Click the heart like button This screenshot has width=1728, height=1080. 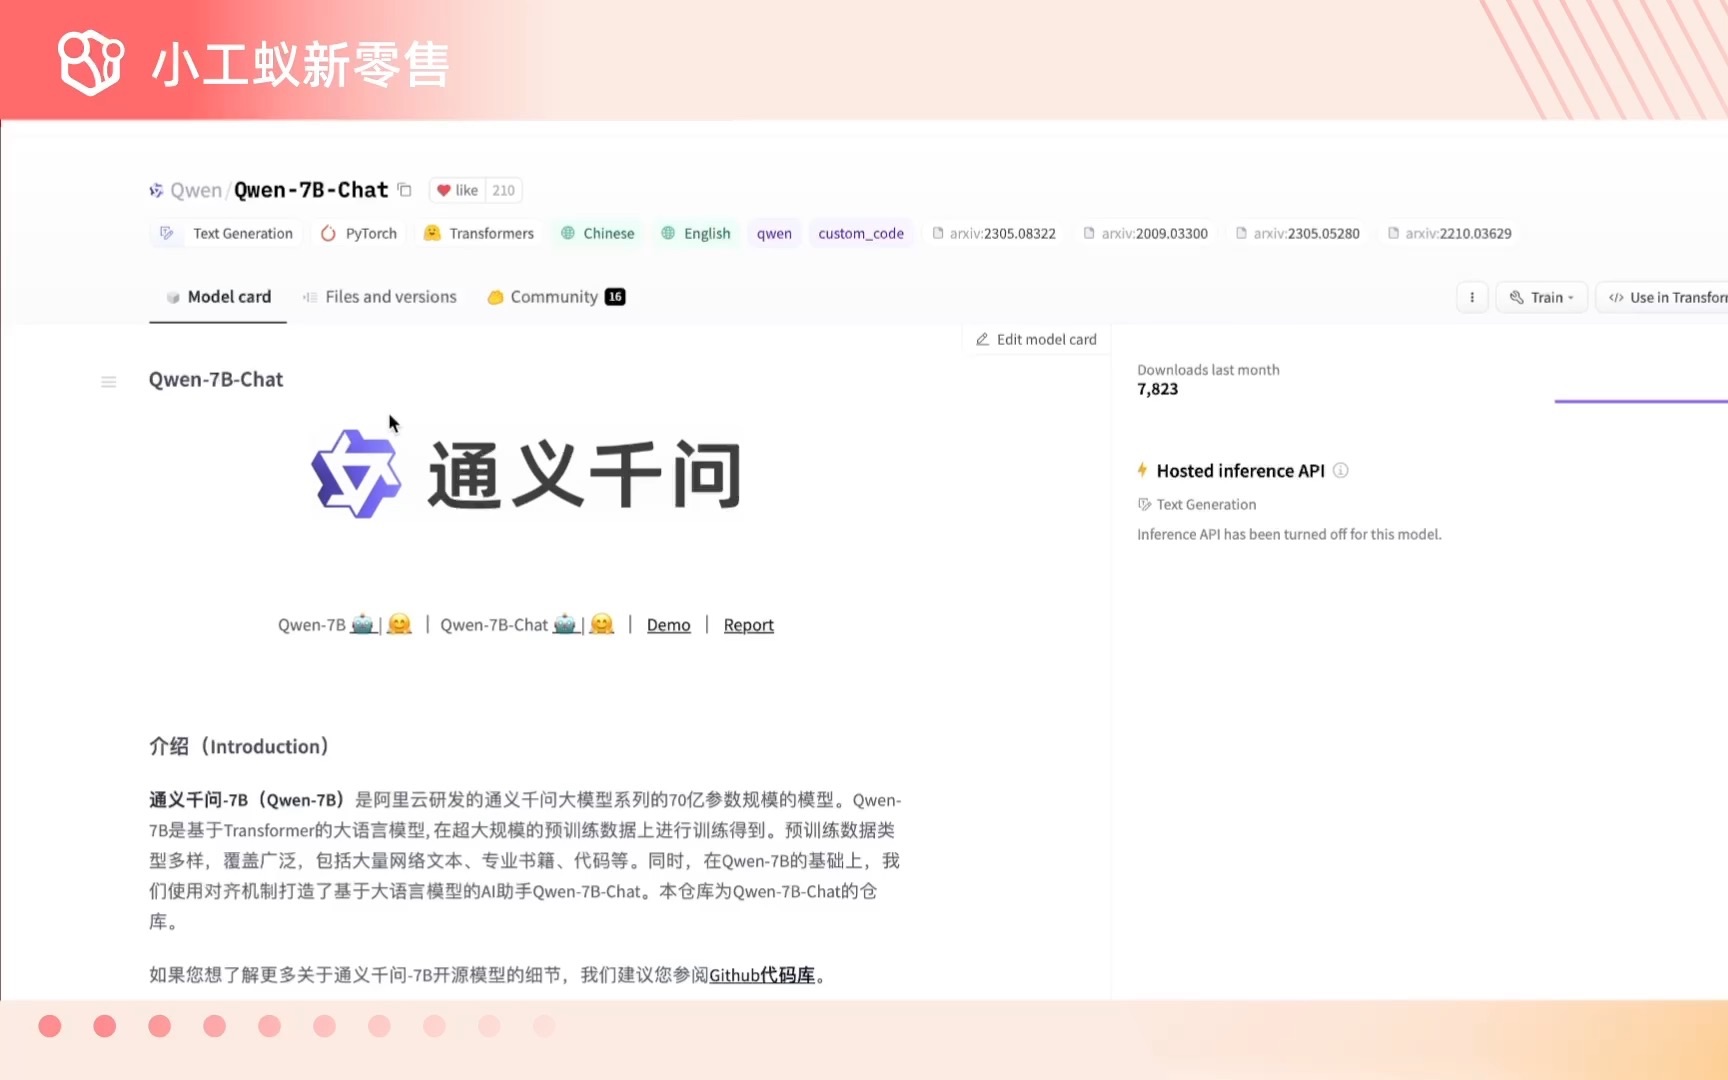point(457,190)
